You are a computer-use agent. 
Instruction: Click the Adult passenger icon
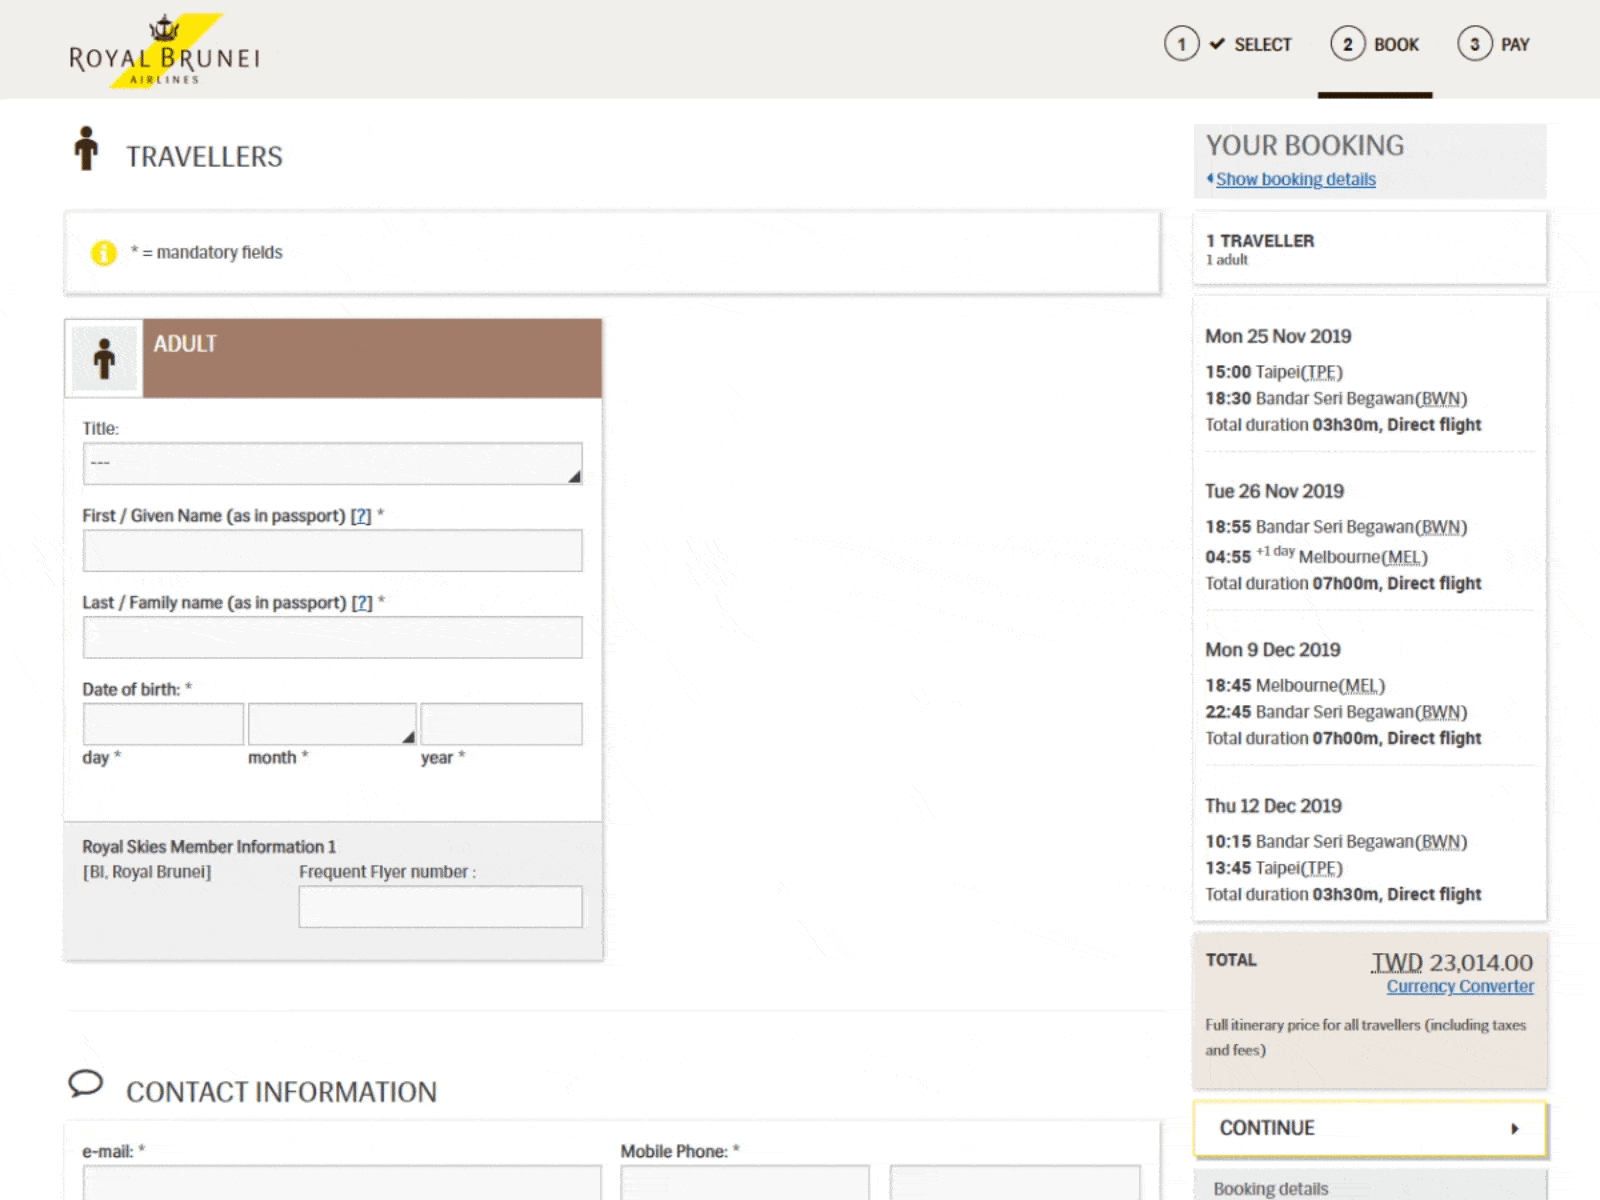pyautogui.click(x=104, y=358)
